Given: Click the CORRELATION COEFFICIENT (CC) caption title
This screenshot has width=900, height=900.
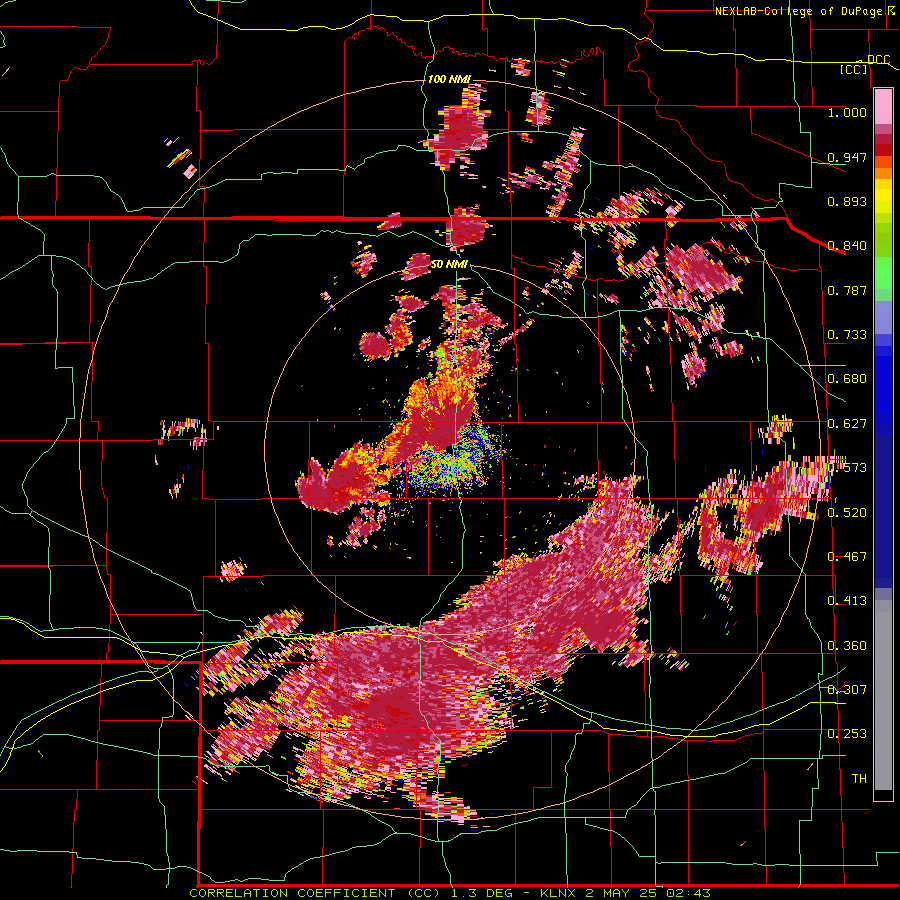Looking at the screenshot, I should tap(314, 893).
